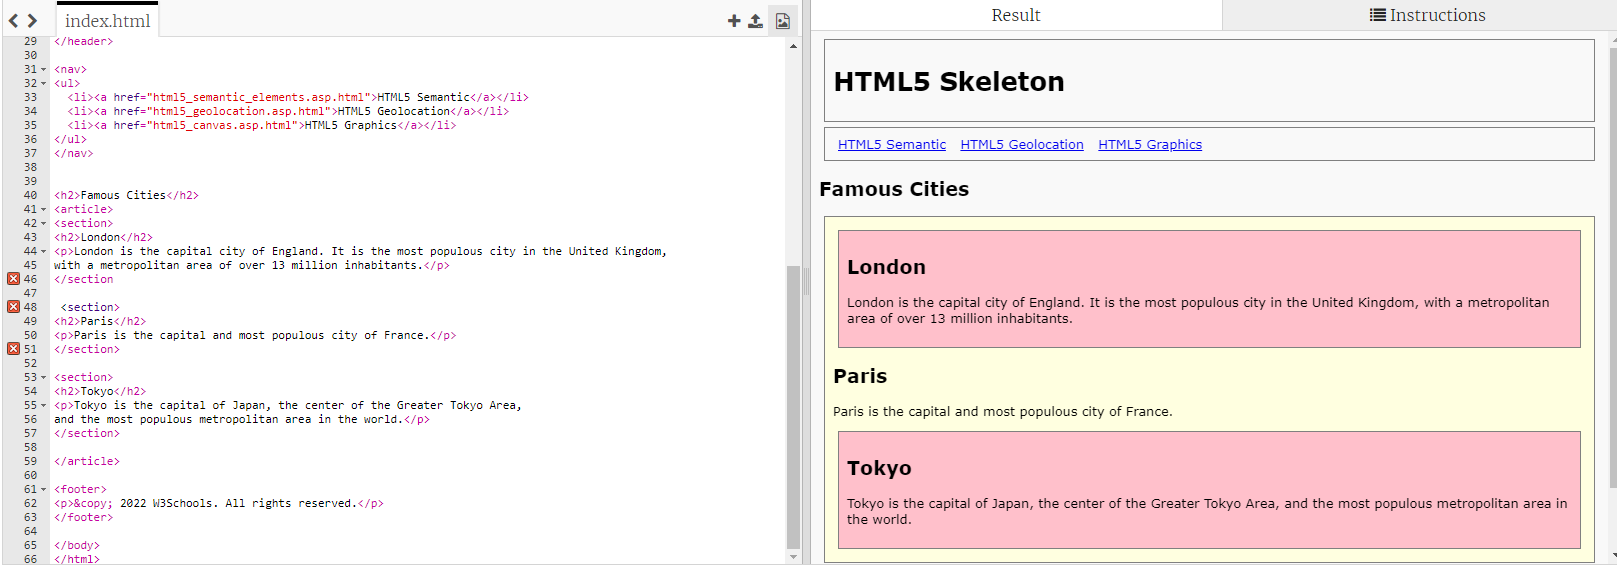This screenshot has height=569, width=1617.
Task: Collapse the footer block at line 61
Action: tap(43, 490)
